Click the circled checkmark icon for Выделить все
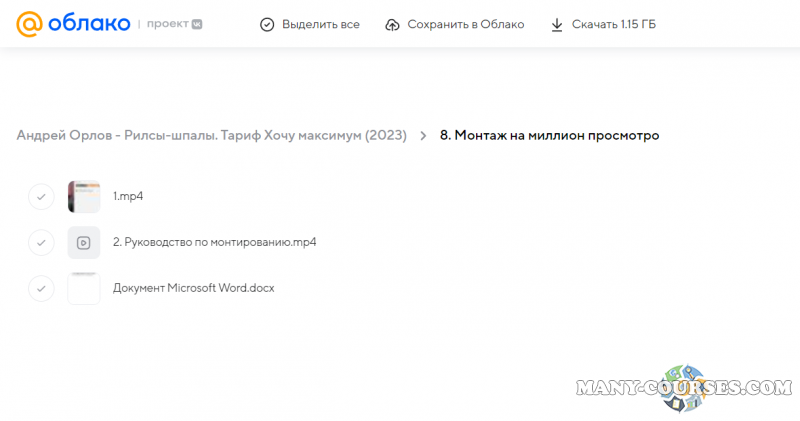Viewport: 800px width, 421px height. (266, 24)
